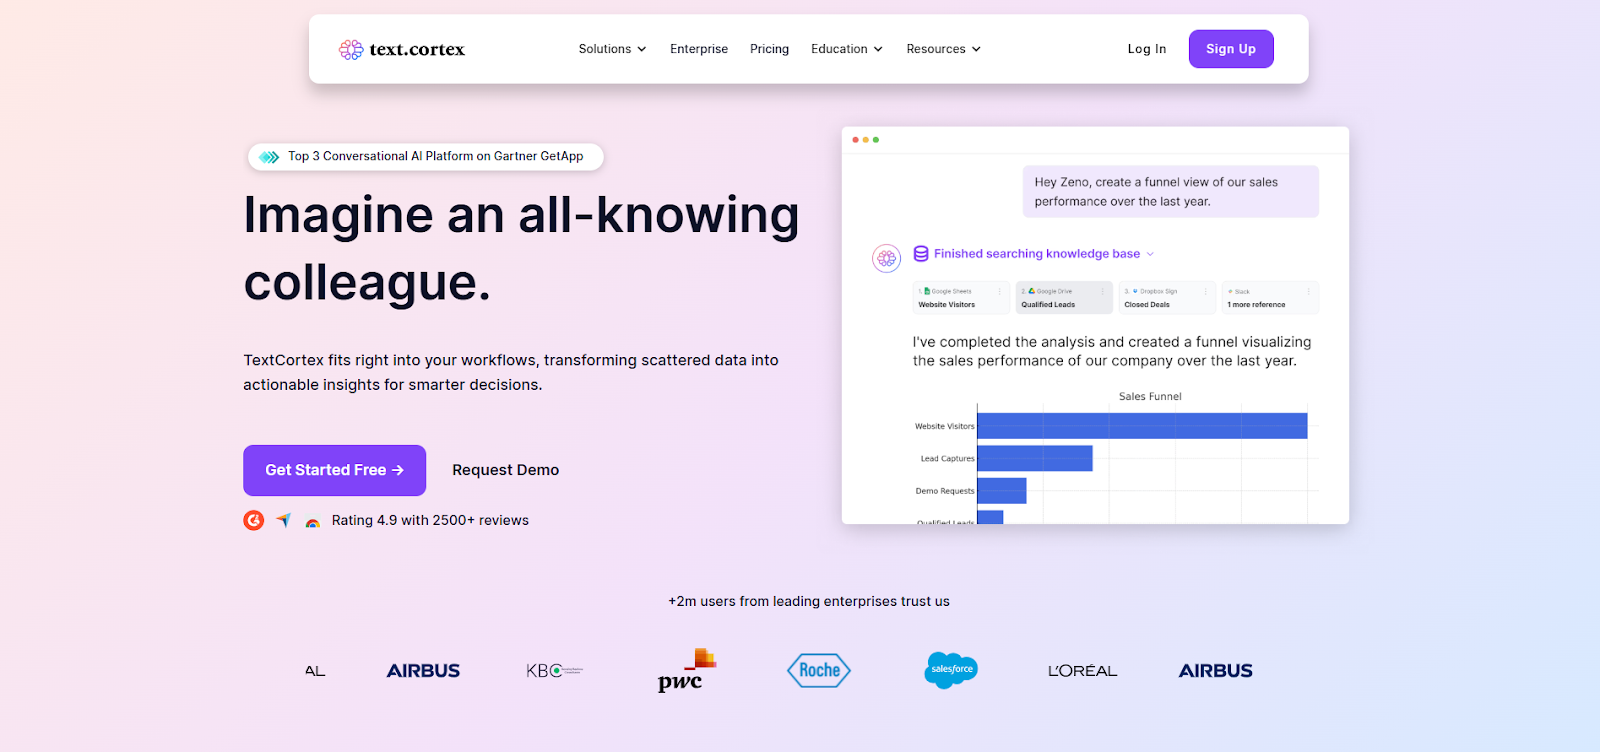This screenshot has width=1600, height=752.
Task: Click the Website Visitors bar in Sales Funnel
Action: 1142,426
